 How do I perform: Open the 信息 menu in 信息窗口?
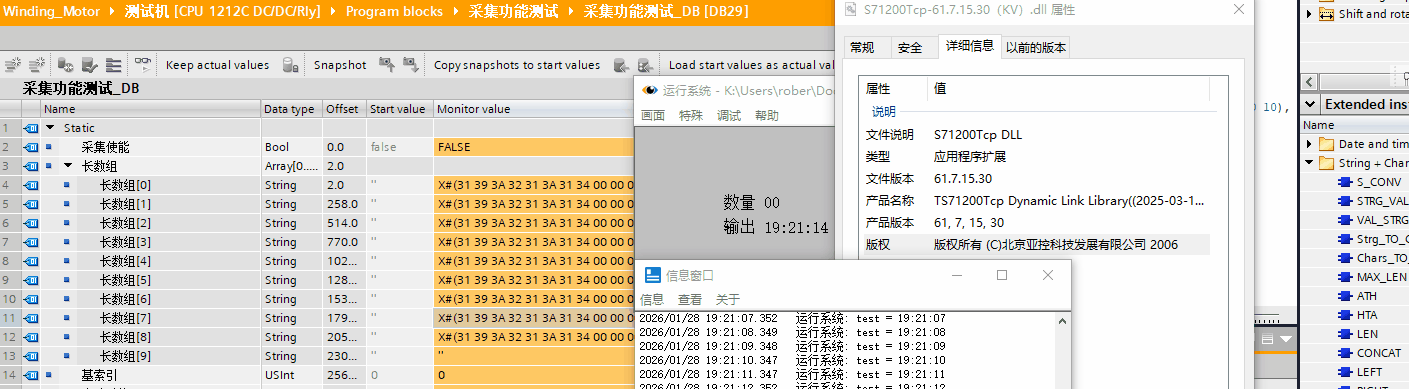point(652,299)
